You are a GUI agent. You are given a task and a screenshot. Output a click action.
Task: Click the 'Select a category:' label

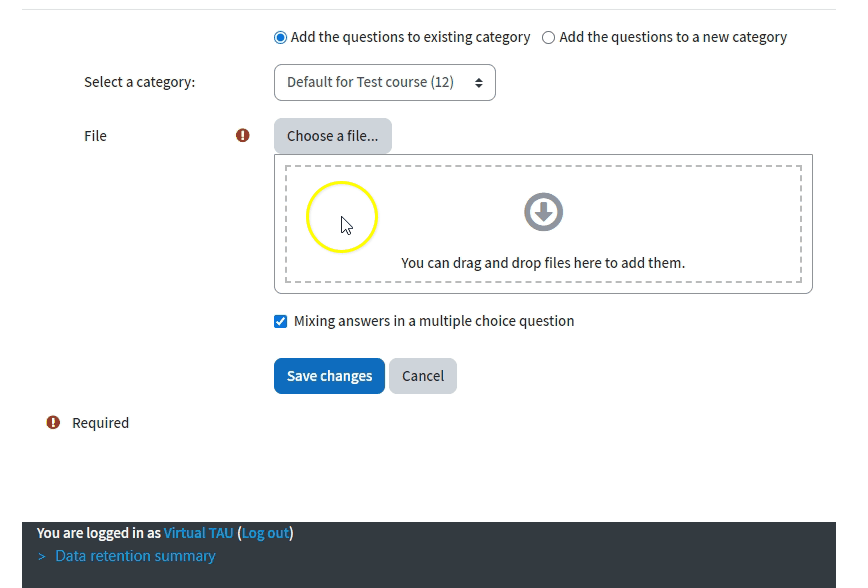point(140,82)
